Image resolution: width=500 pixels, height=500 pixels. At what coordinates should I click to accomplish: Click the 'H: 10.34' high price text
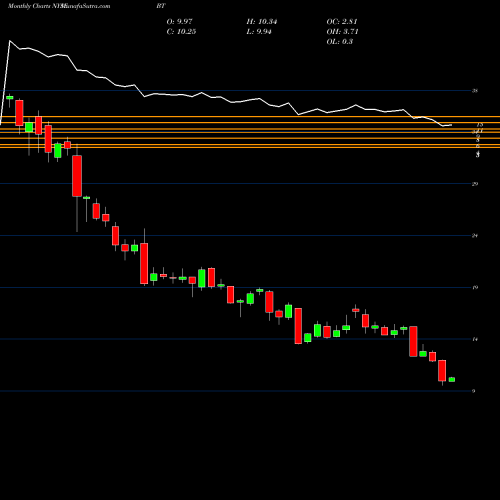click(x=262, y=22)
